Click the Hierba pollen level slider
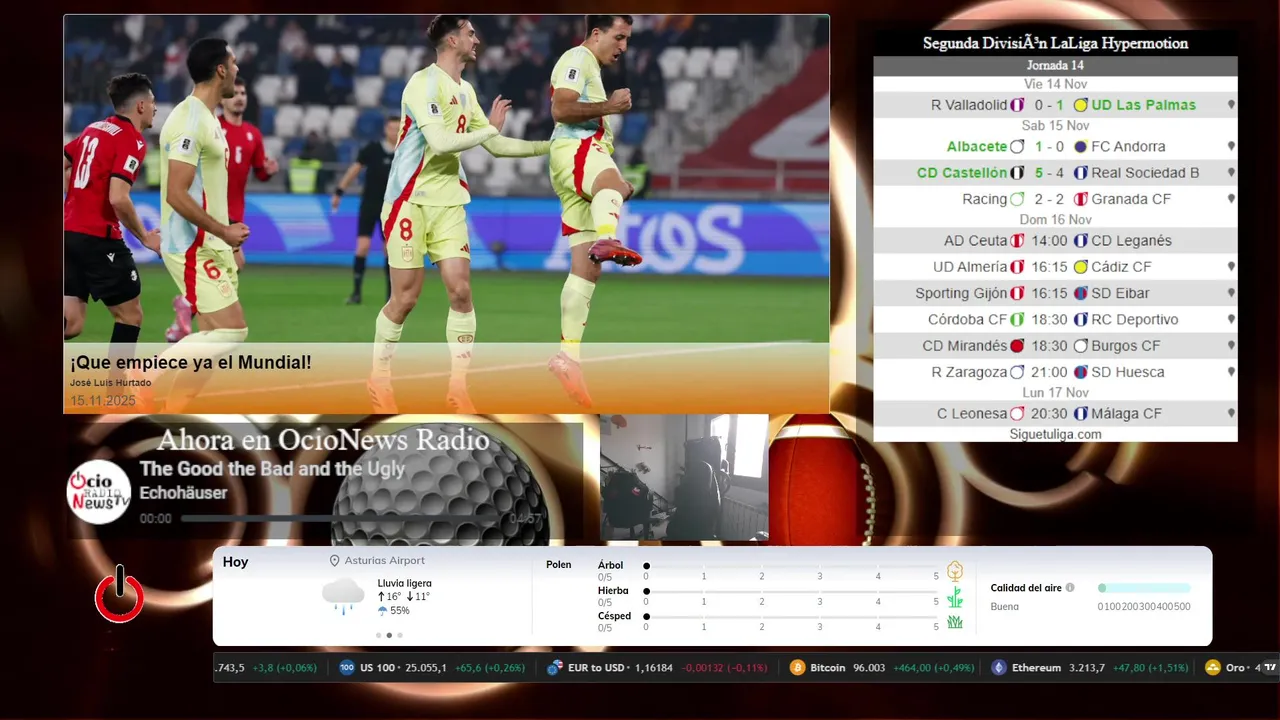This screenshot has width=1280, height=720. pos(791,591)
